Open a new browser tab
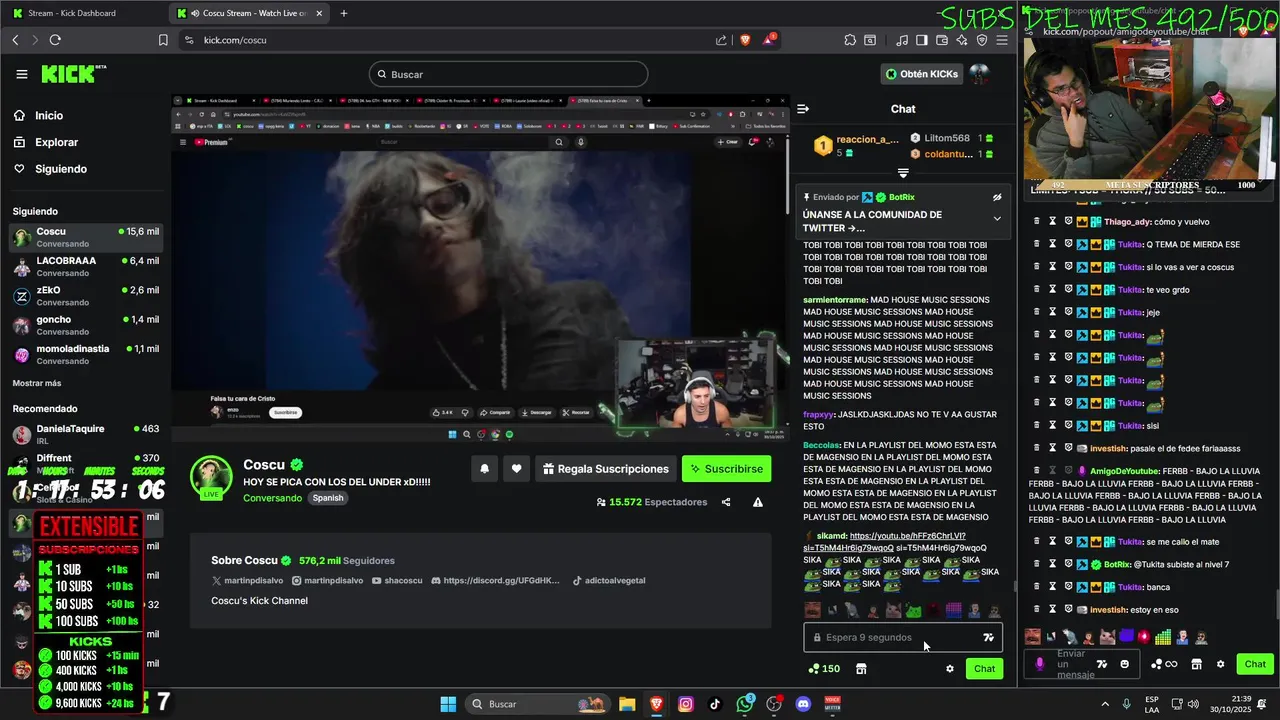Viewport: 1280px width, 720px height. click(x=344, y=13)
